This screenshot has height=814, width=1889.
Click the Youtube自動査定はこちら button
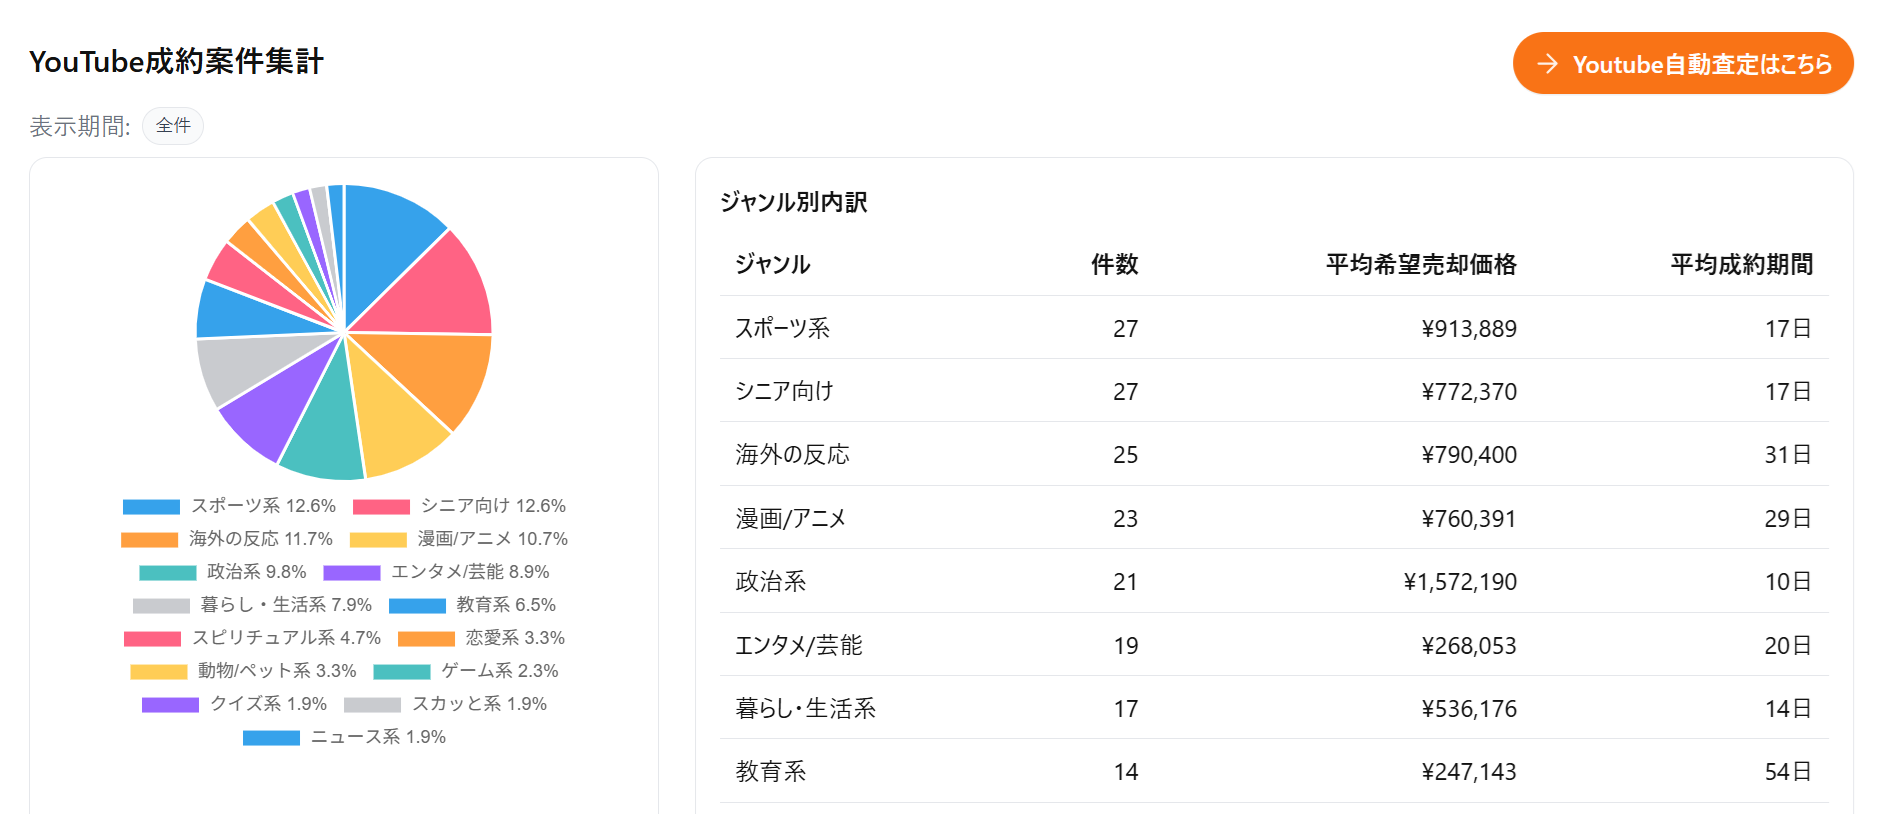click(1682, 64)
